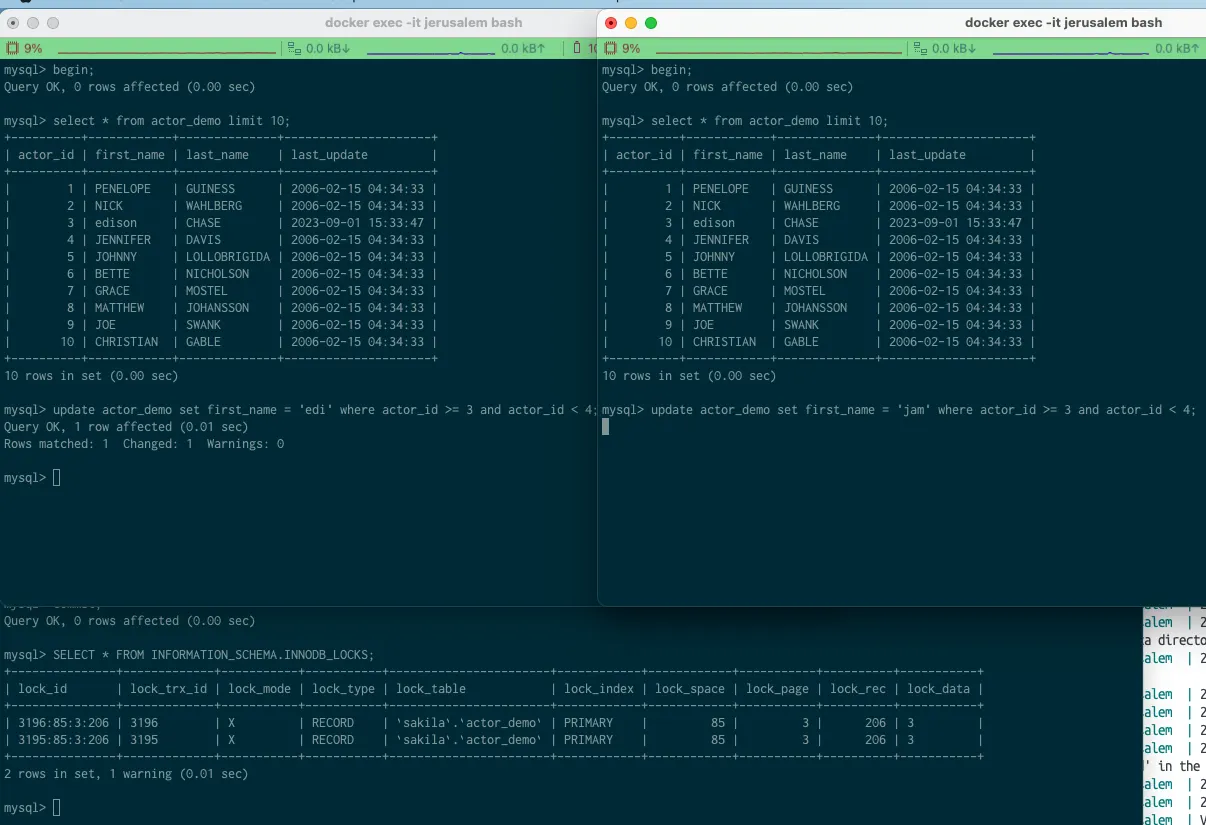This screenshot has height=825, width=1206.
Task: Click the left window's 'docker exec -it jerusalem bash' title
Action: tap(424, 22)
